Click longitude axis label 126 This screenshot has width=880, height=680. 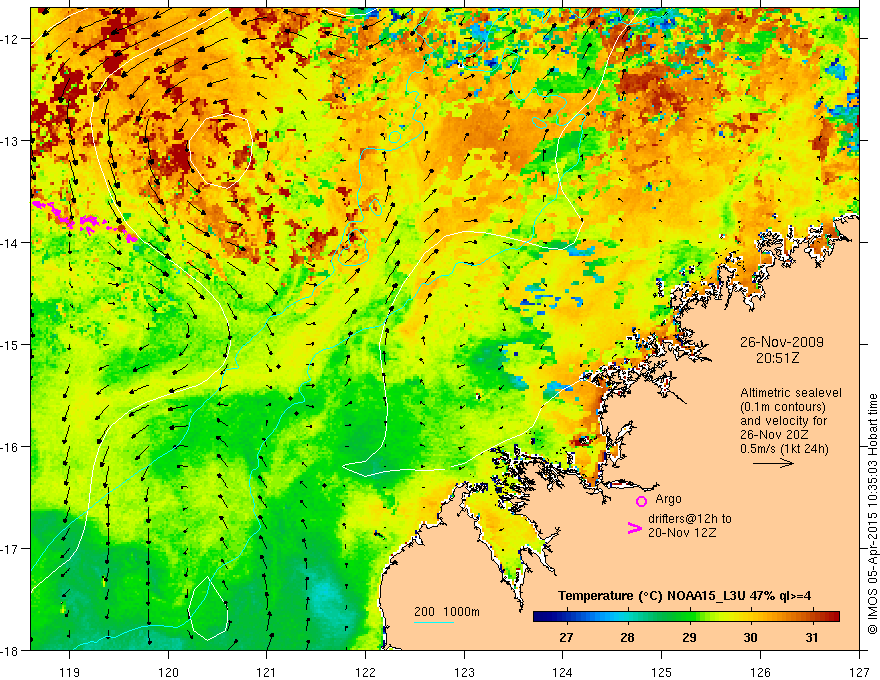pos(760,672)
